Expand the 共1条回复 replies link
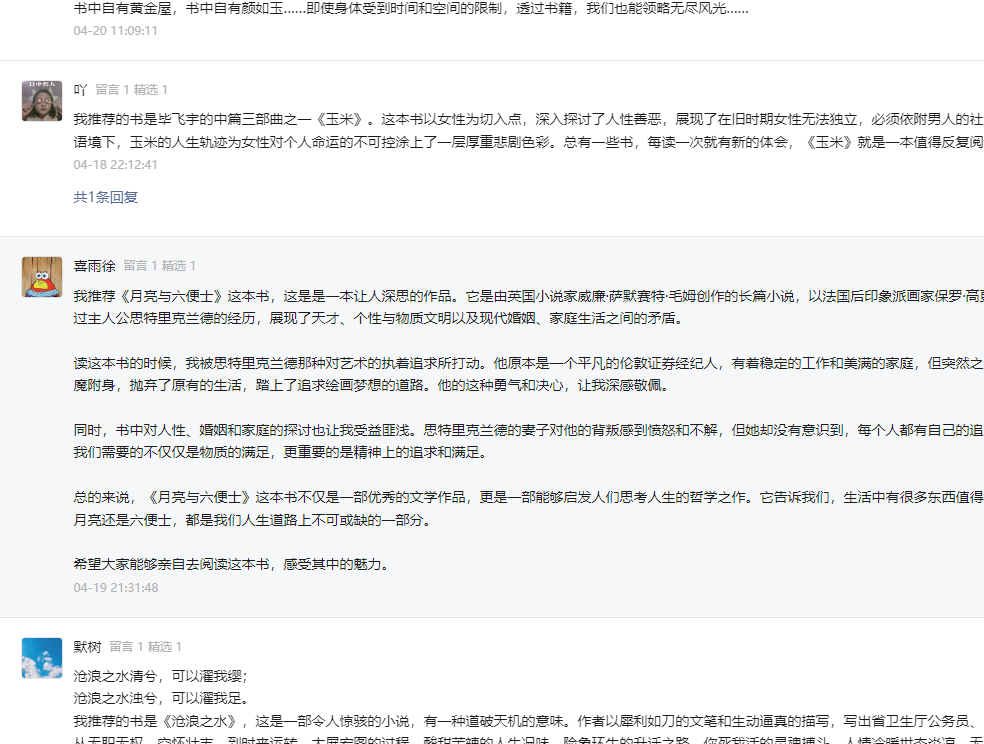Image resolution: width=984 pixels, height=744 pixels. point(105,197)
